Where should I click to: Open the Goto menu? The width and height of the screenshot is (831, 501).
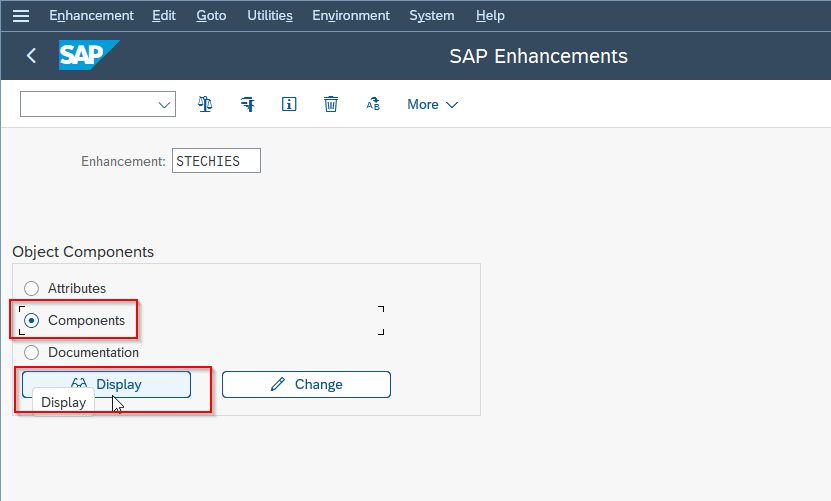point(211,16)
